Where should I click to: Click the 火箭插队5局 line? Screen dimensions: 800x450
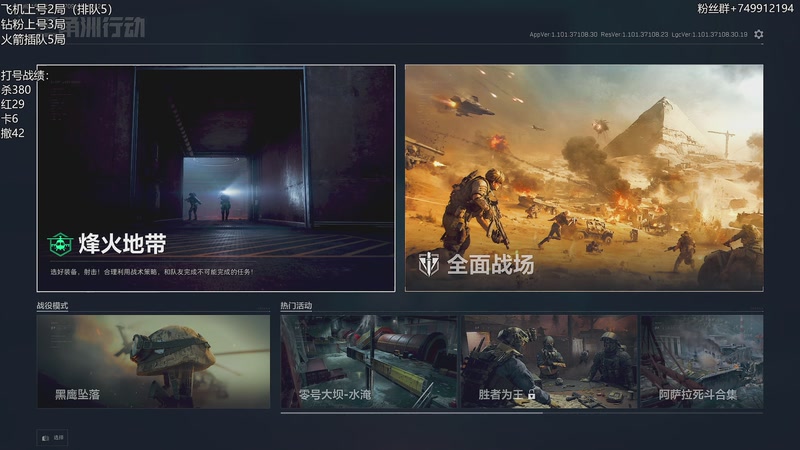coord(33,39)
